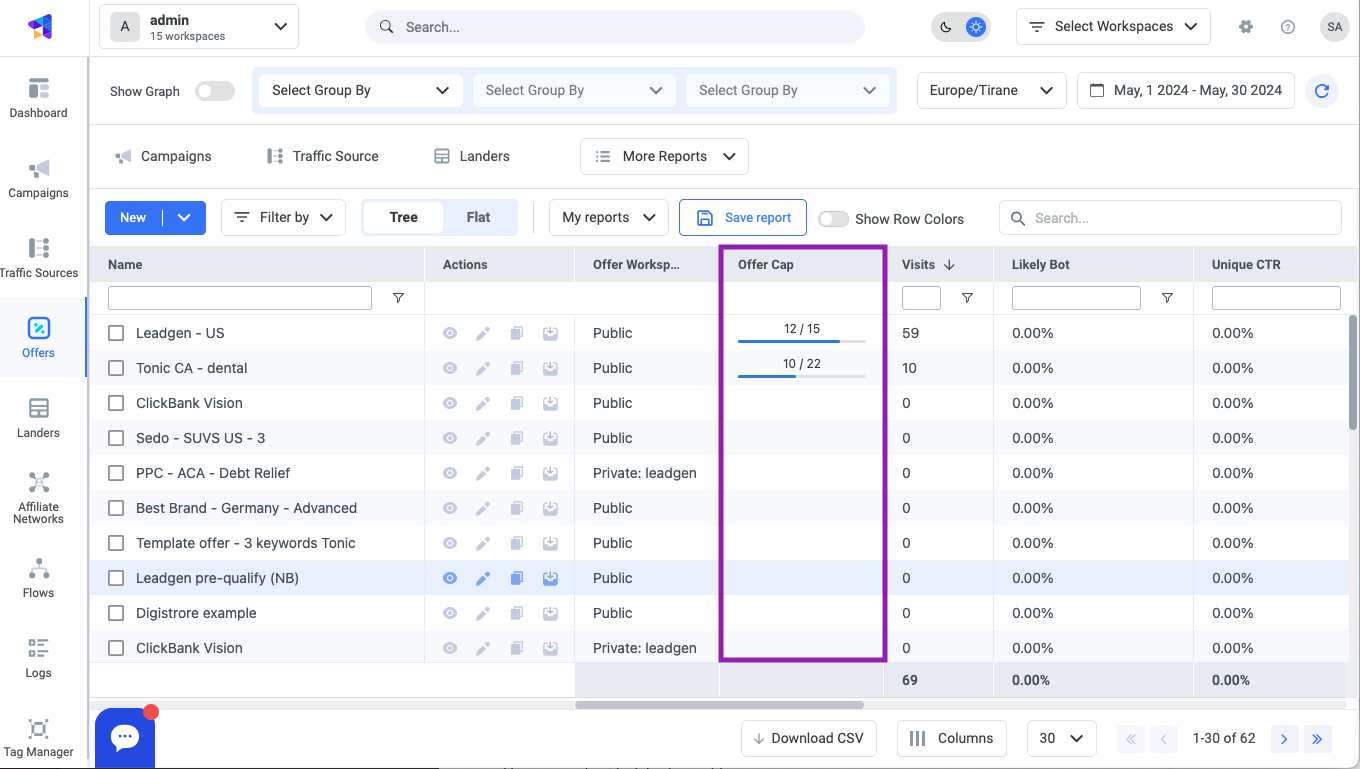Duplicate the PPC - ACA - Debt Relief offer
1360x769 pixels.
tap(517, 473)
